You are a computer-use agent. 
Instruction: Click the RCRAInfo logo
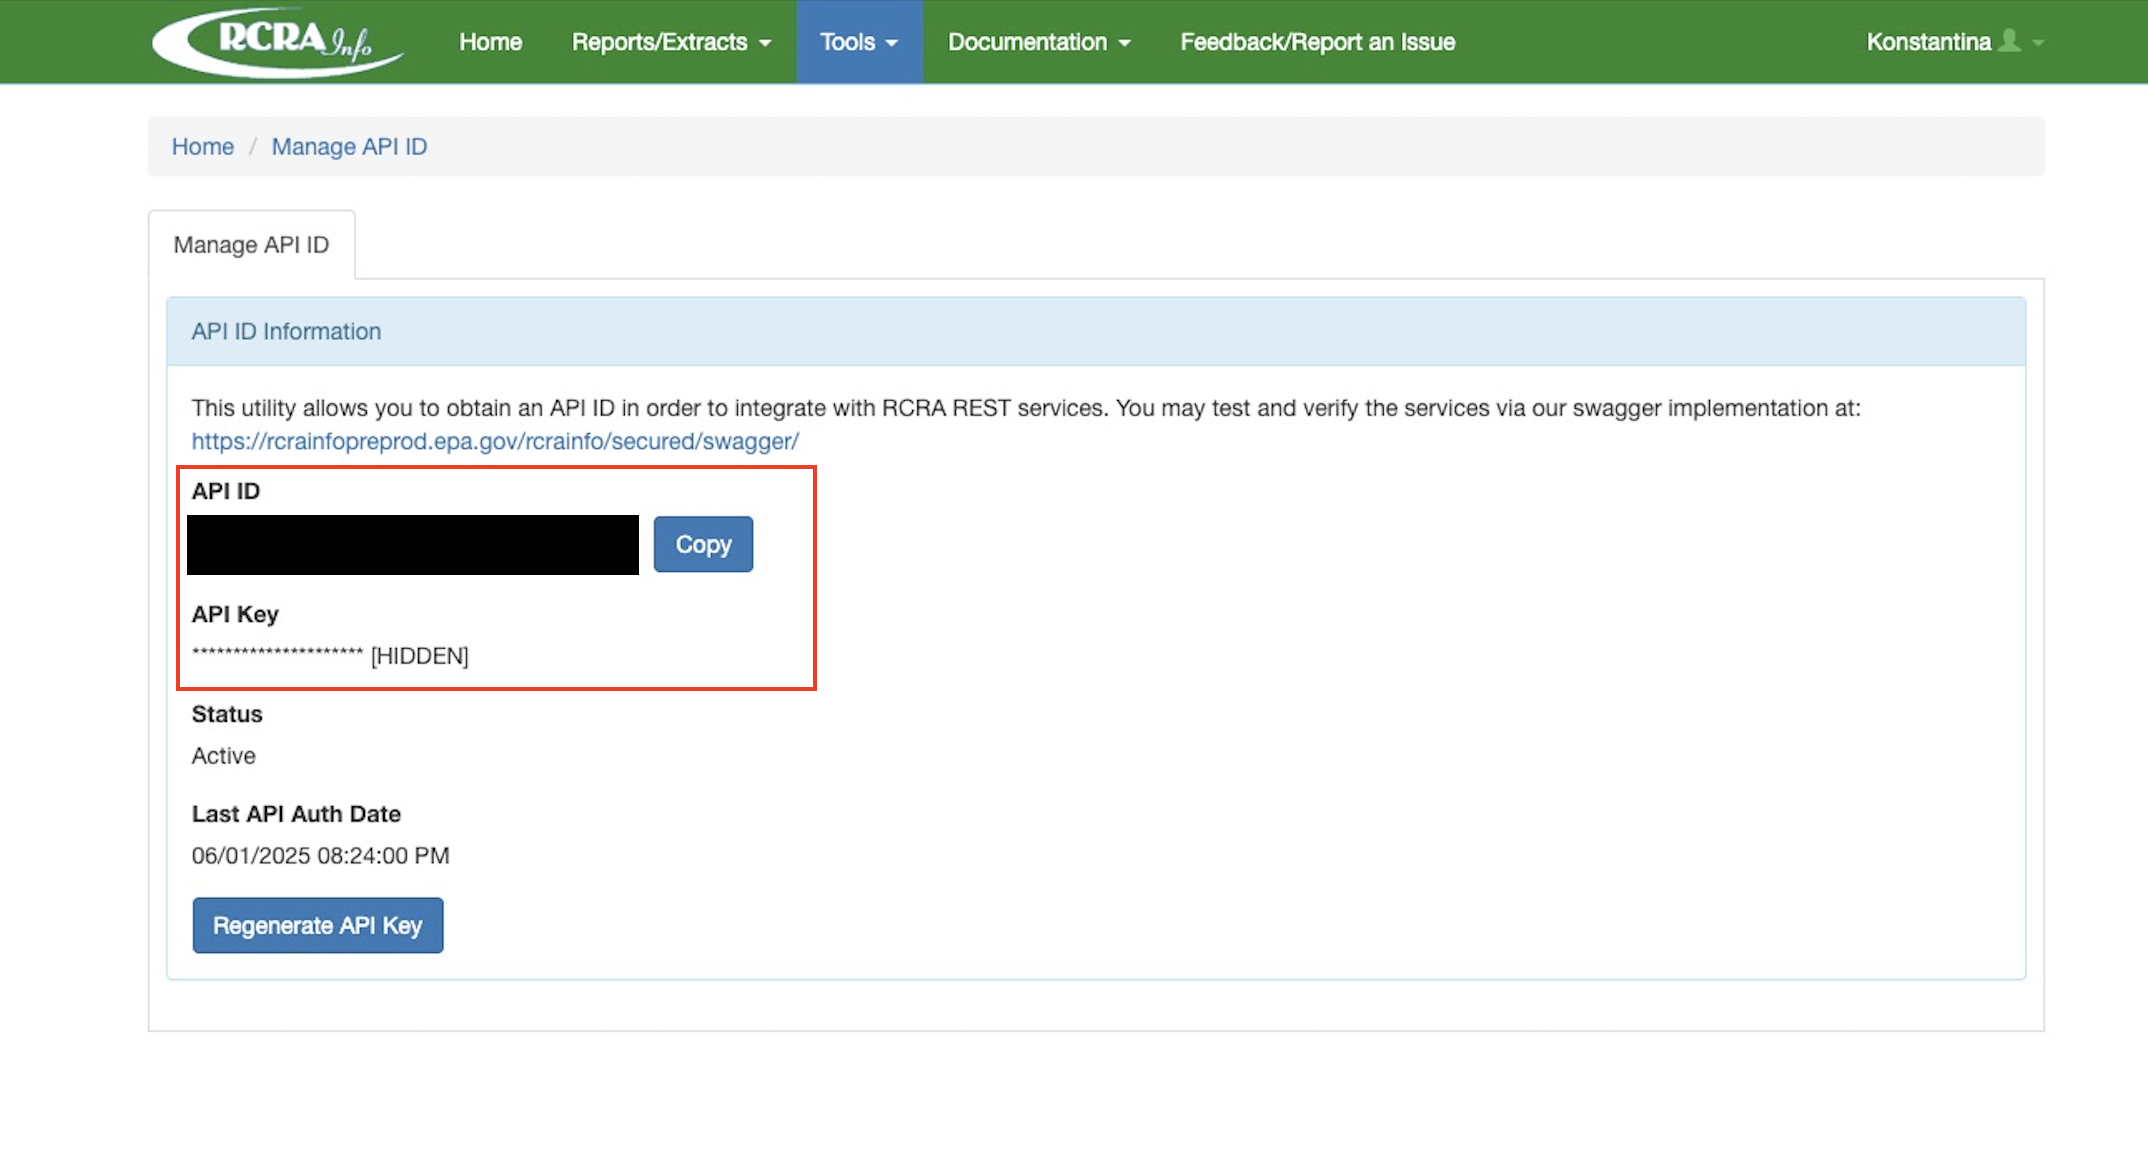tap(278, 42)
